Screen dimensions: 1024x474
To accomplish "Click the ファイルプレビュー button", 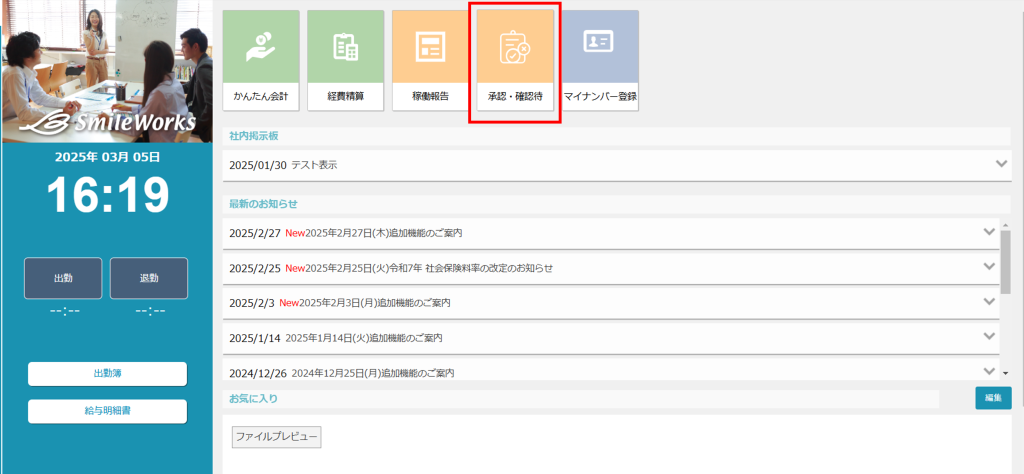I will 276,437.
